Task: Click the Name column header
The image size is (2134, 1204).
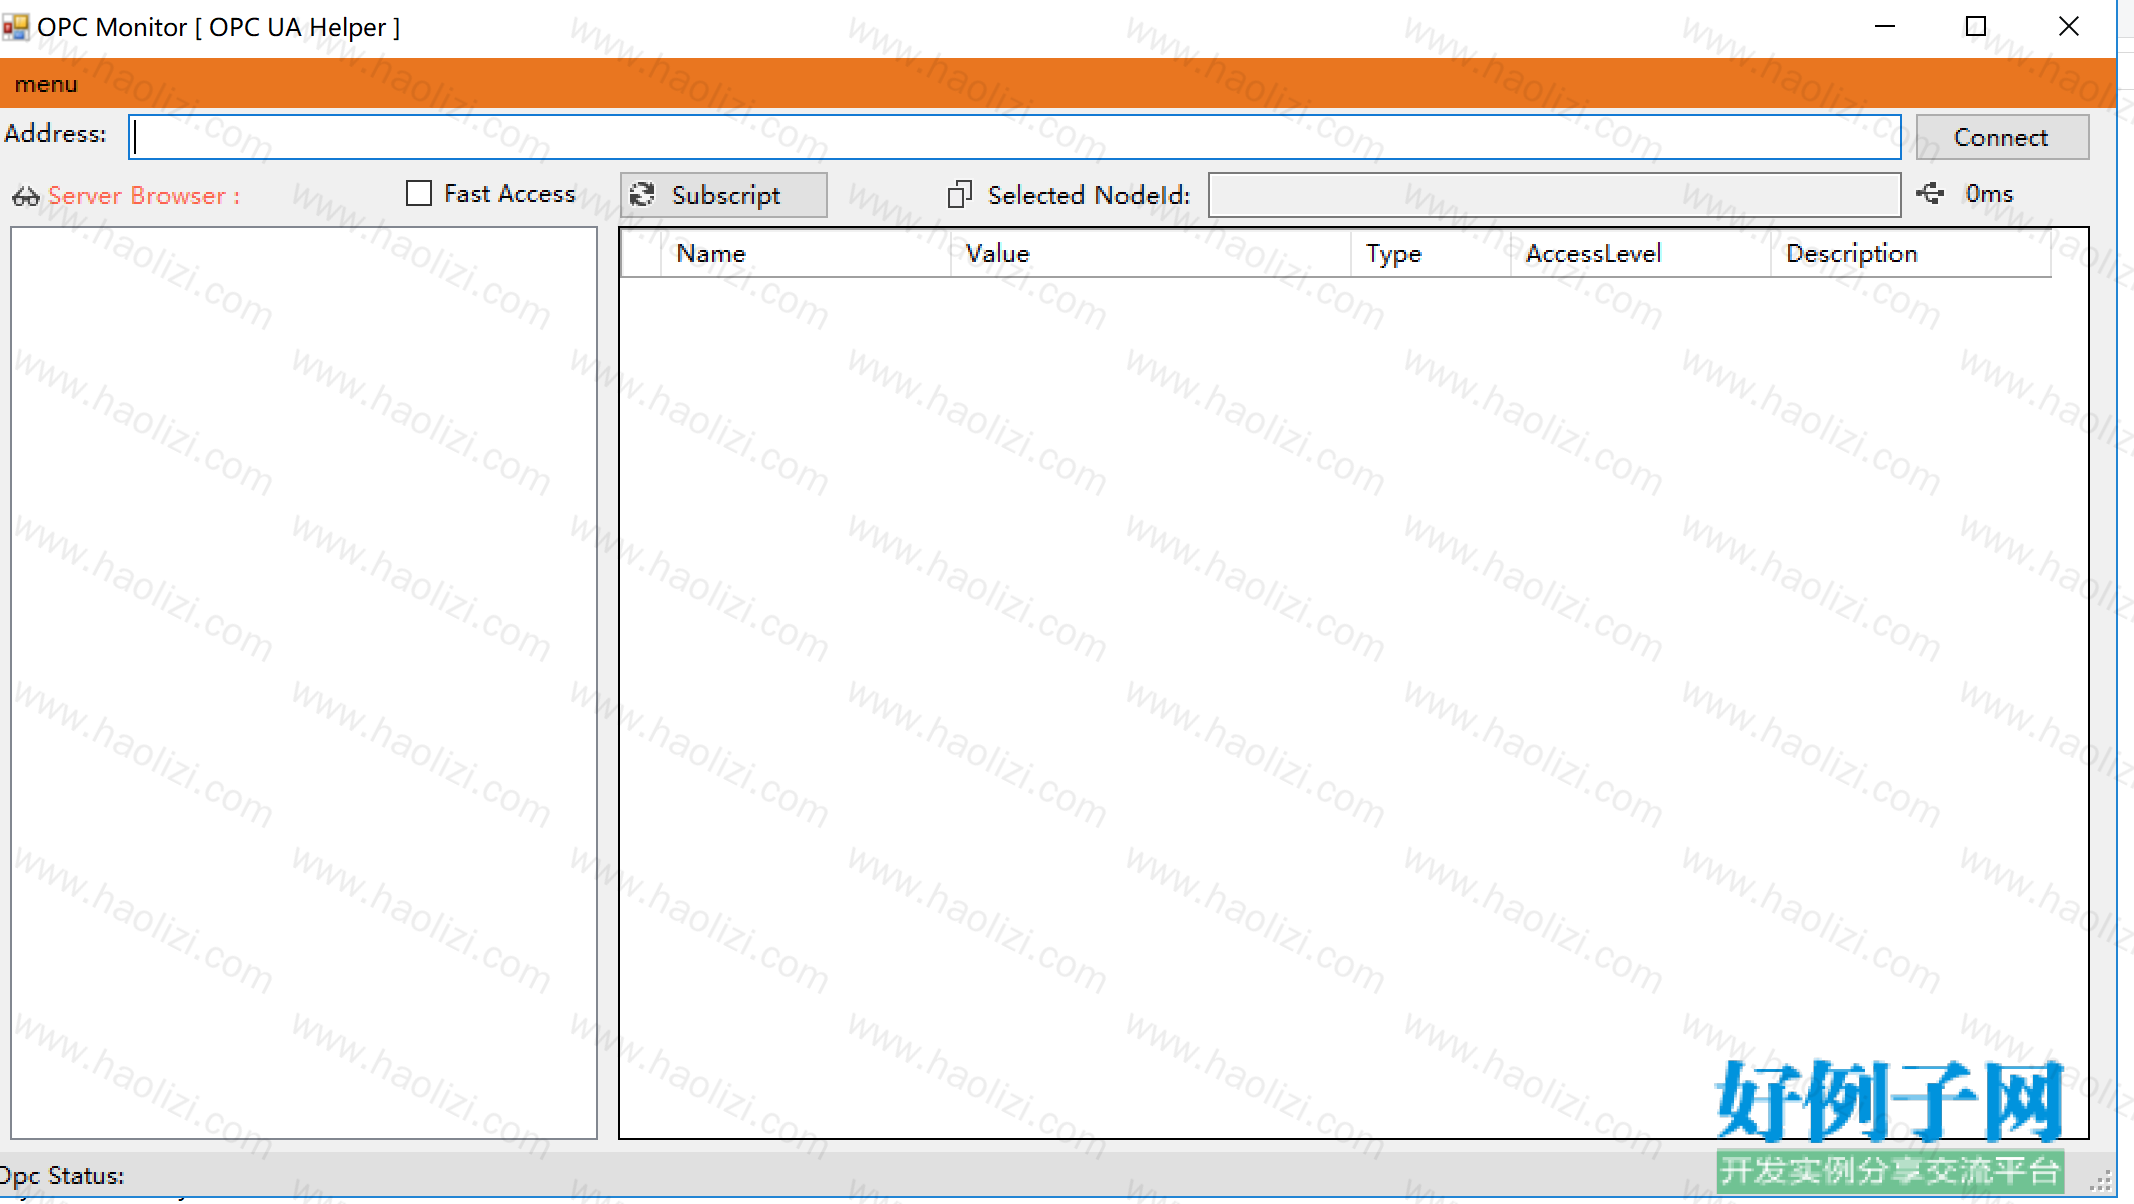Action: [x=805, y=254]
